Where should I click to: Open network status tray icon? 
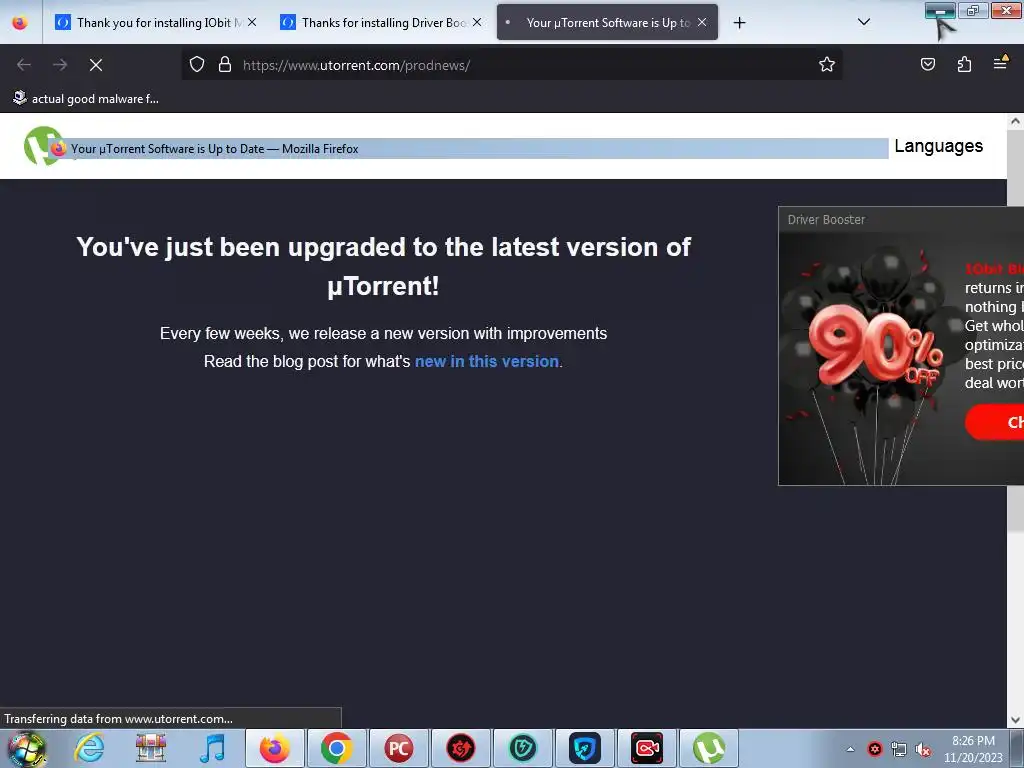[x=899, y=749]
